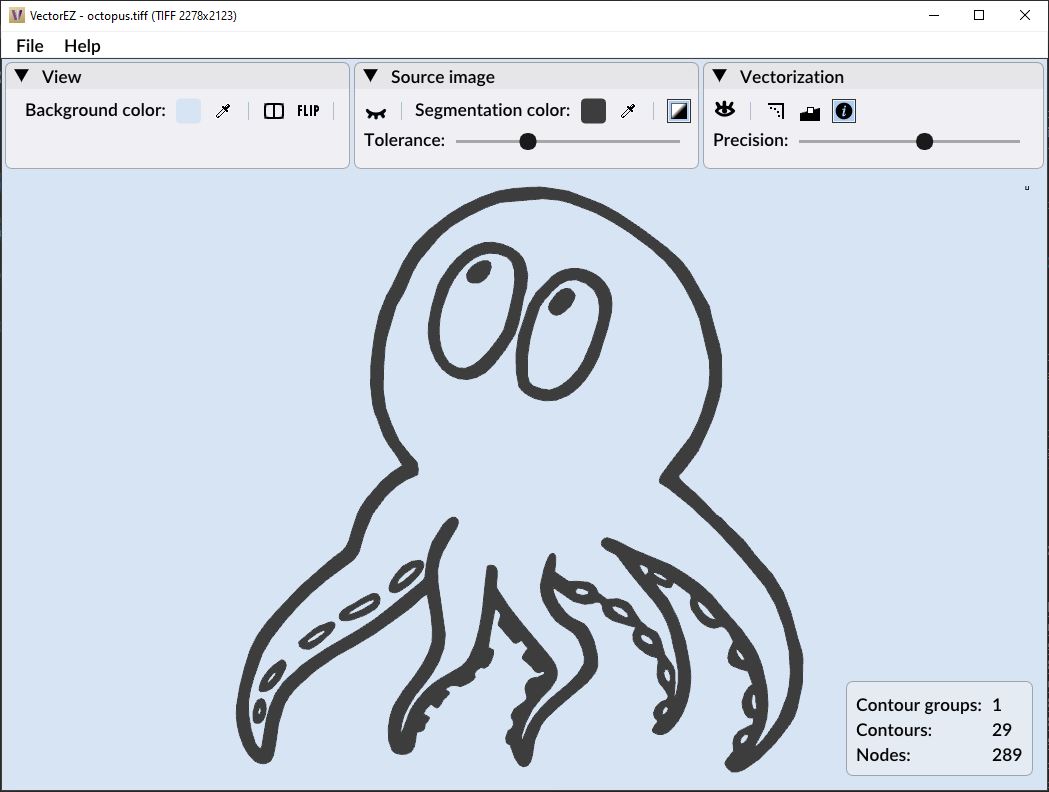Open the Help menu
Screen dimensions: 1049x792
[x=82, y=45]
